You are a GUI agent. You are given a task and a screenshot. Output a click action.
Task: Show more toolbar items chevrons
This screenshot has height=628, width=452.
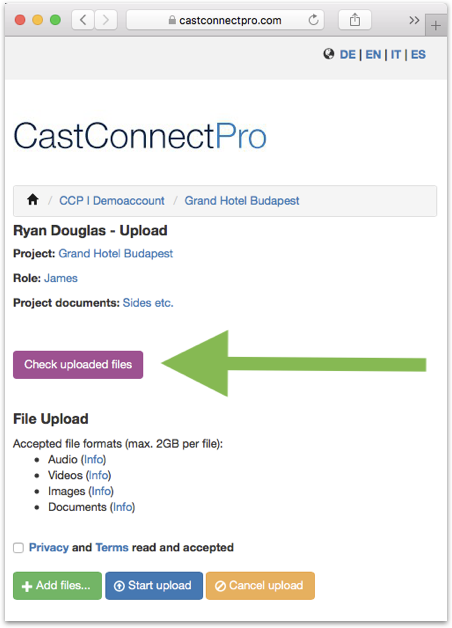click(x=414, y=20)
